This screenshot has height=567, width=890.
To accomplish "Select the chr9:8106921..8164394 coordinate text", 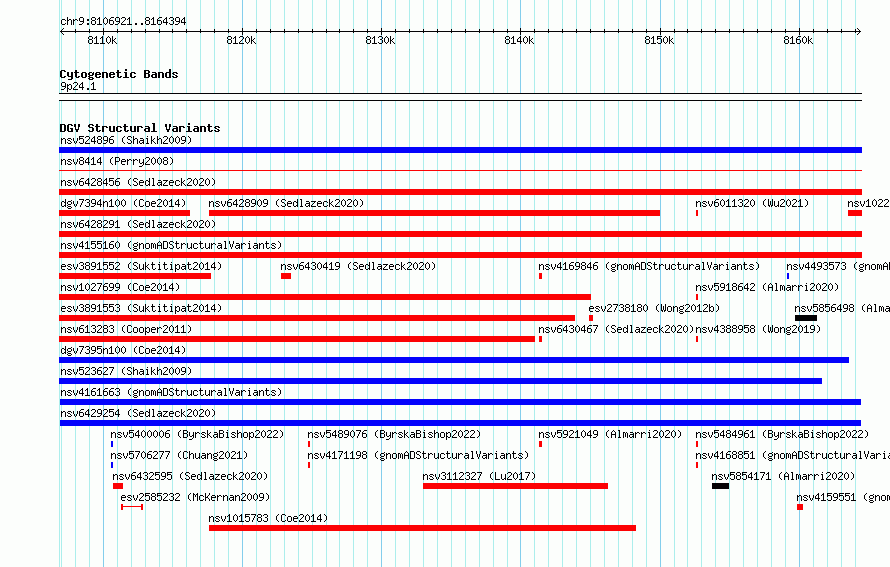I will coord(123,21).
